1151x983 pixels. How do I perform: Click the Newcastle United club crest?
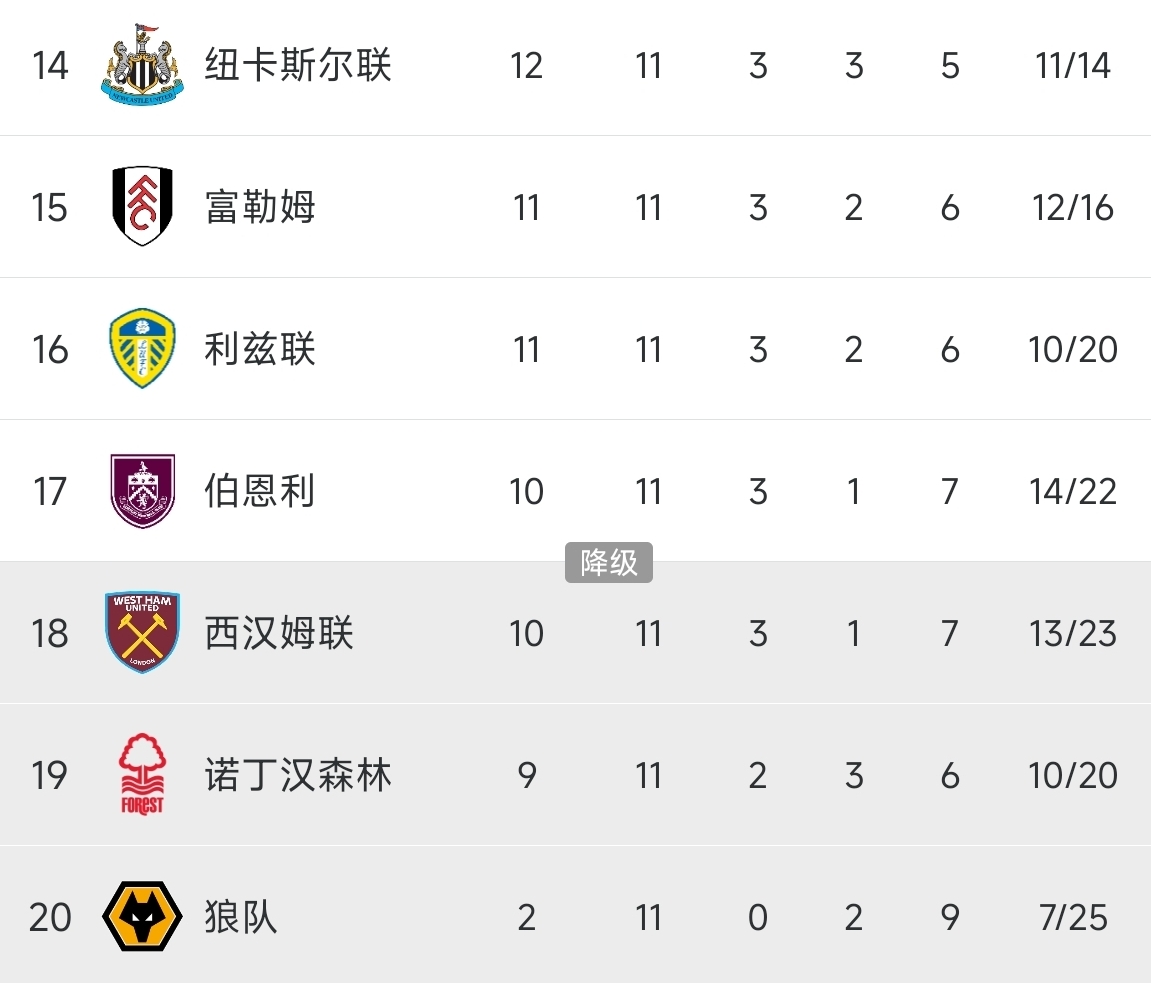(x=143, y=65)
